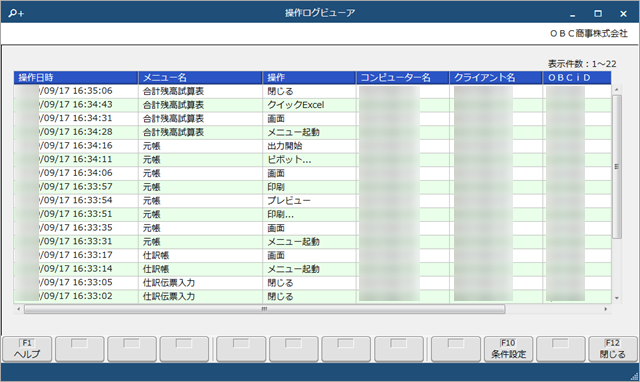Select the 印刷... cell at 16:33:51
Image resolution: width=640 pixels, height=382 pixels.
pos(309,214)
